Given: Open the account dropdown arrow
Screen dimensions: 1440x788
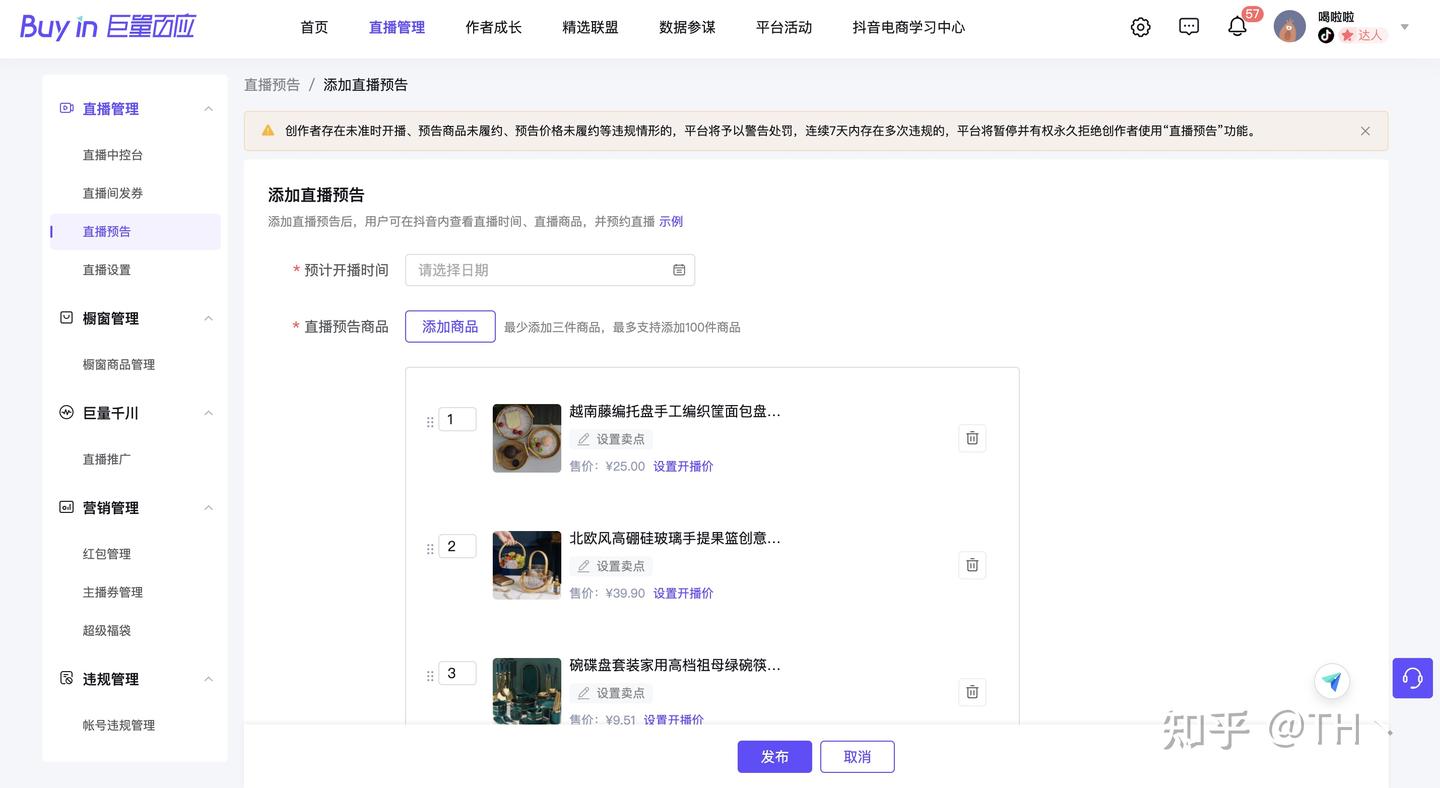Looking at the screenshot, I should pos(1405,27).
